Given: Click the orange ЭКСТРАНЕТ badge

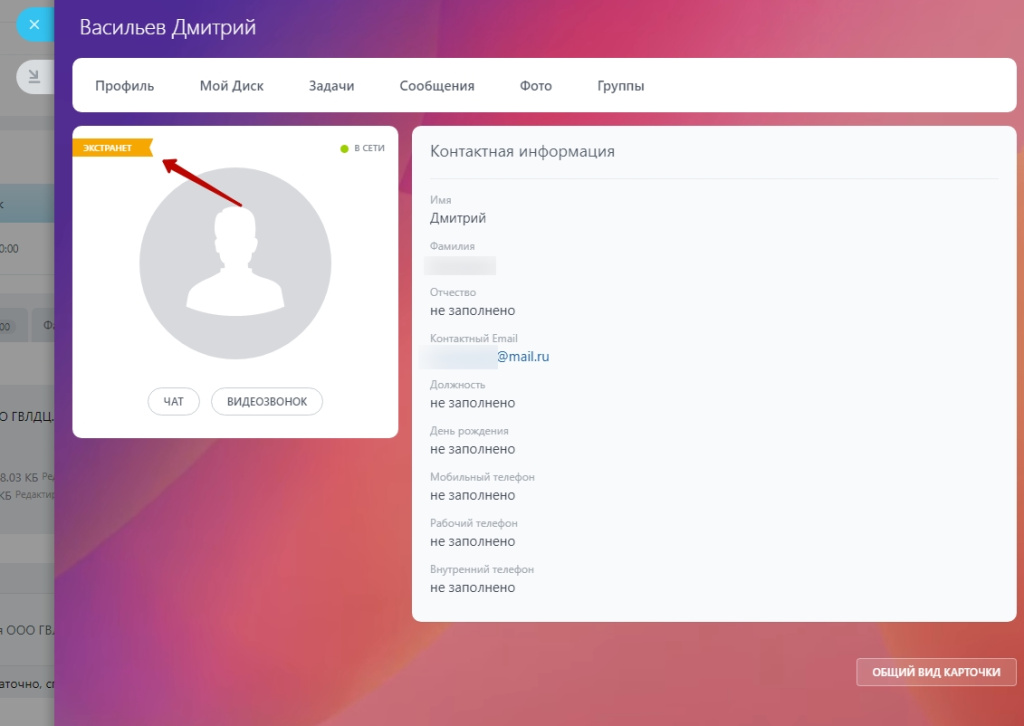Looking at the screenshot, I should pyautogui.click(x=110, y=148).
